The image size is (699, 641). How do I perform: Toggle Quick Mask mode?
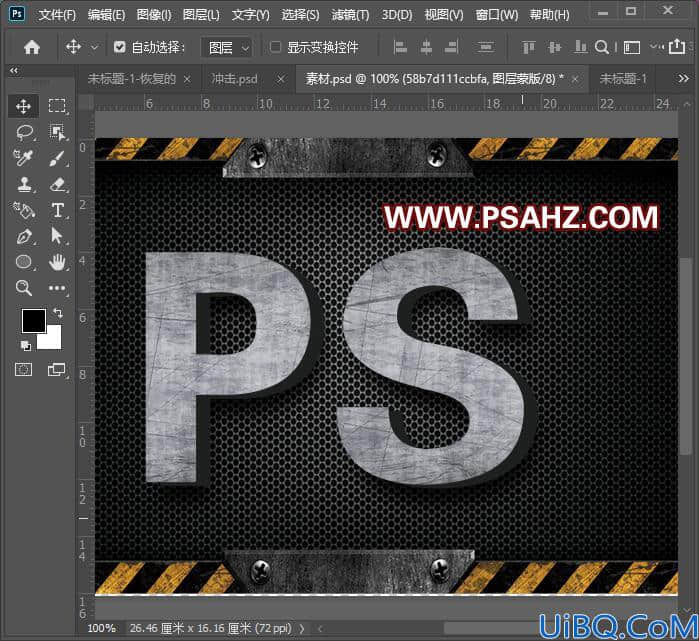tap(23, 370)
